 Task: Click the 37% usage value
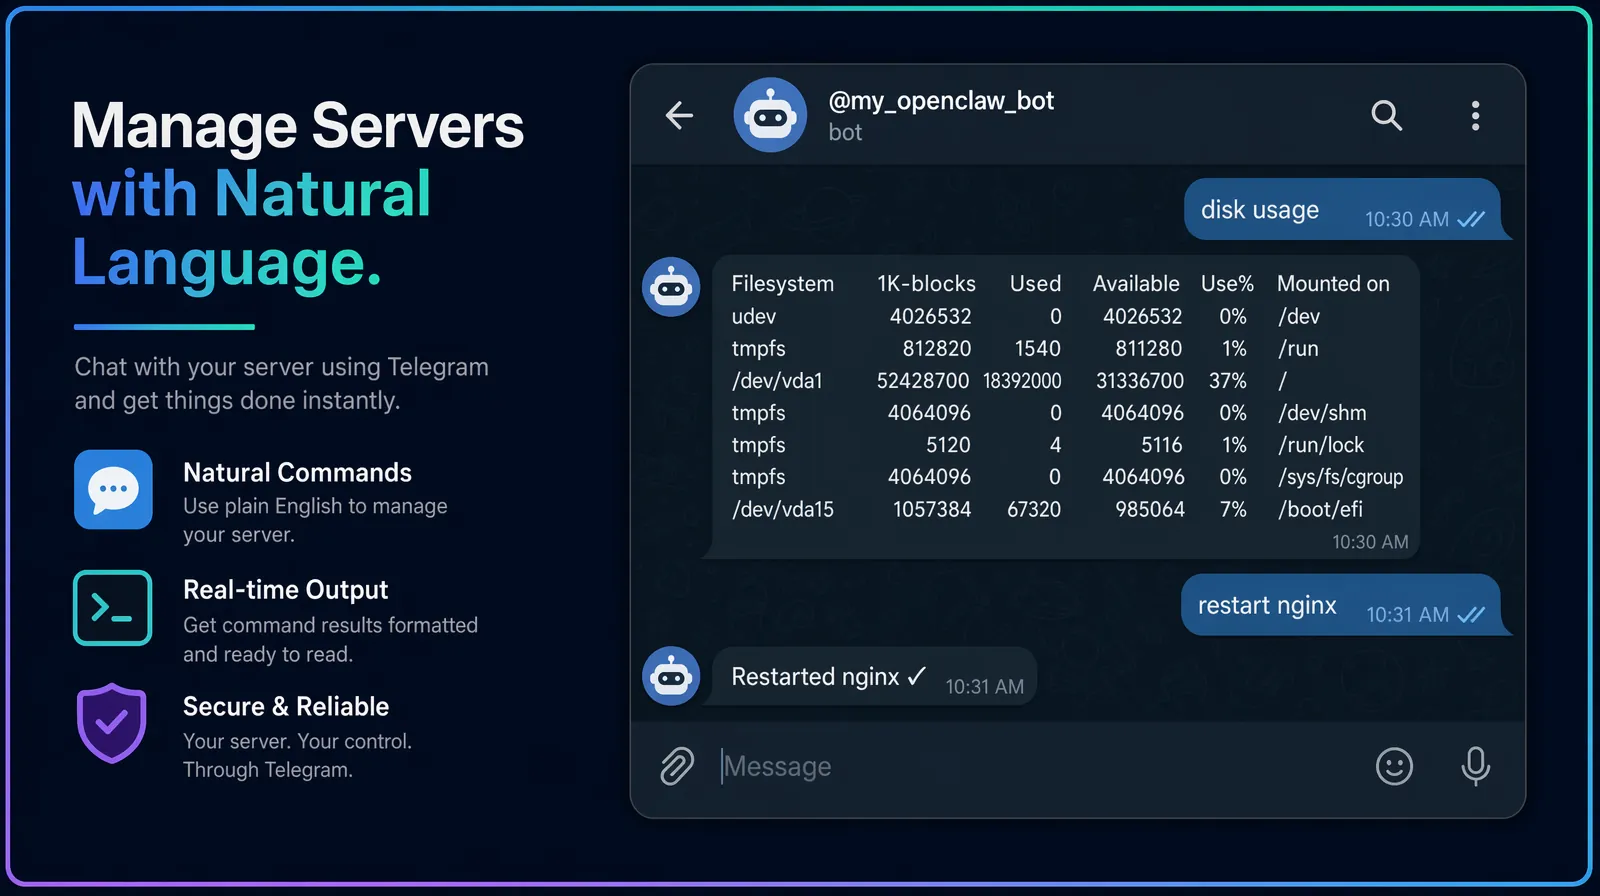(x=1228, y=381)
